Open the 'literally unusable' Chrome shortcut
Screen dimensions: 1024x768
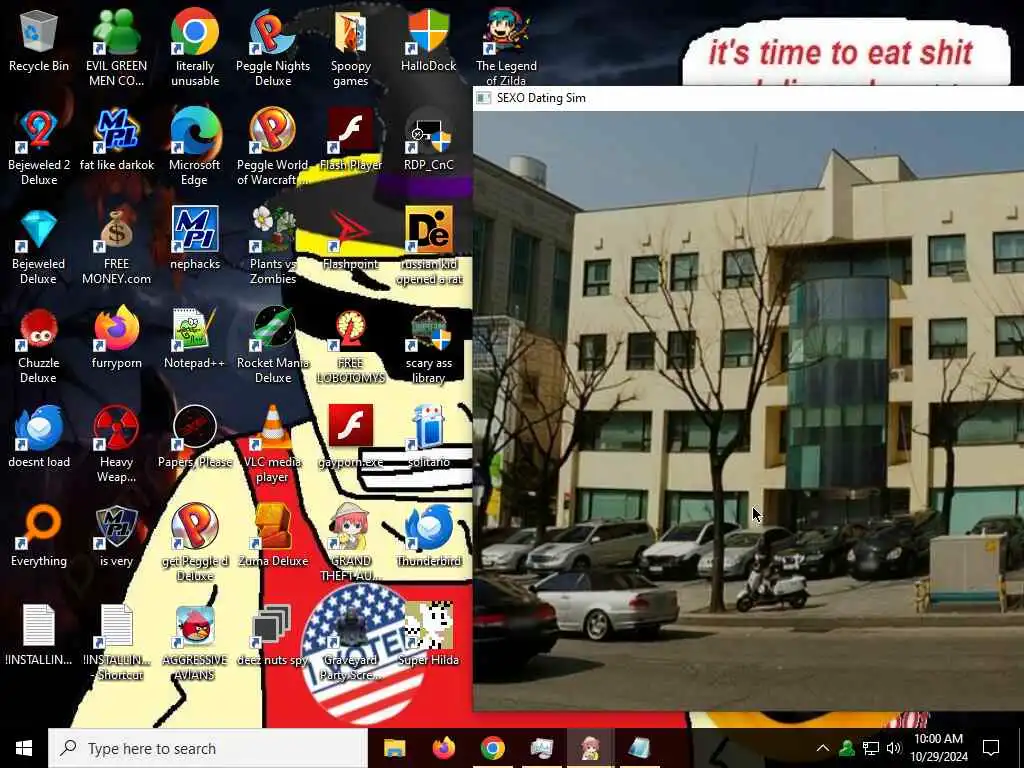pyautogui.click(x=195, y=47)
